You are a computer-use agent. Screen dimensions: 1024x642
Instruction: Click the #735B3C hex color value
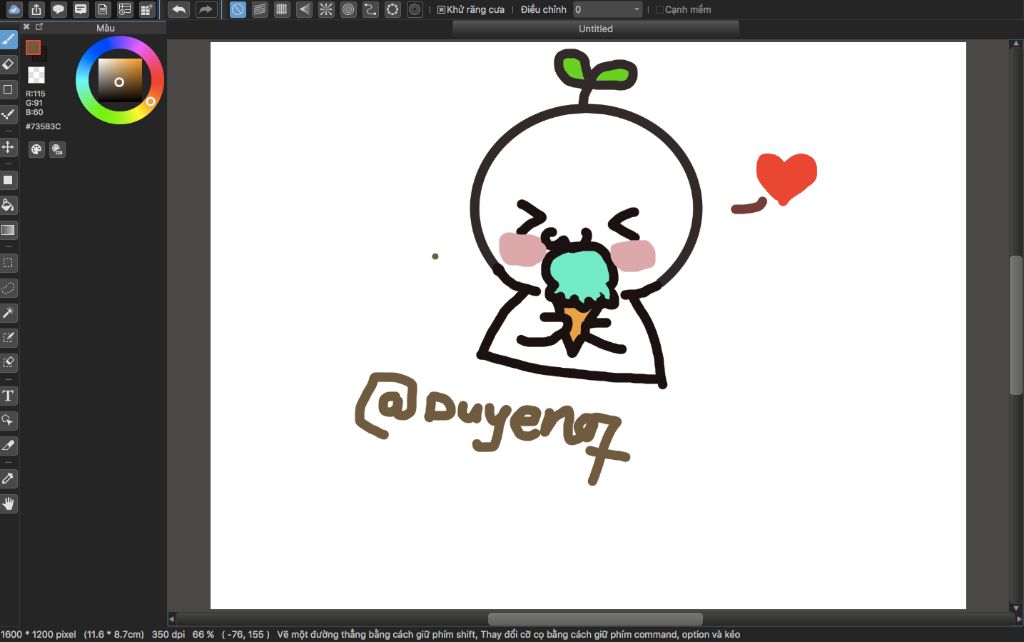coord(43,127)
